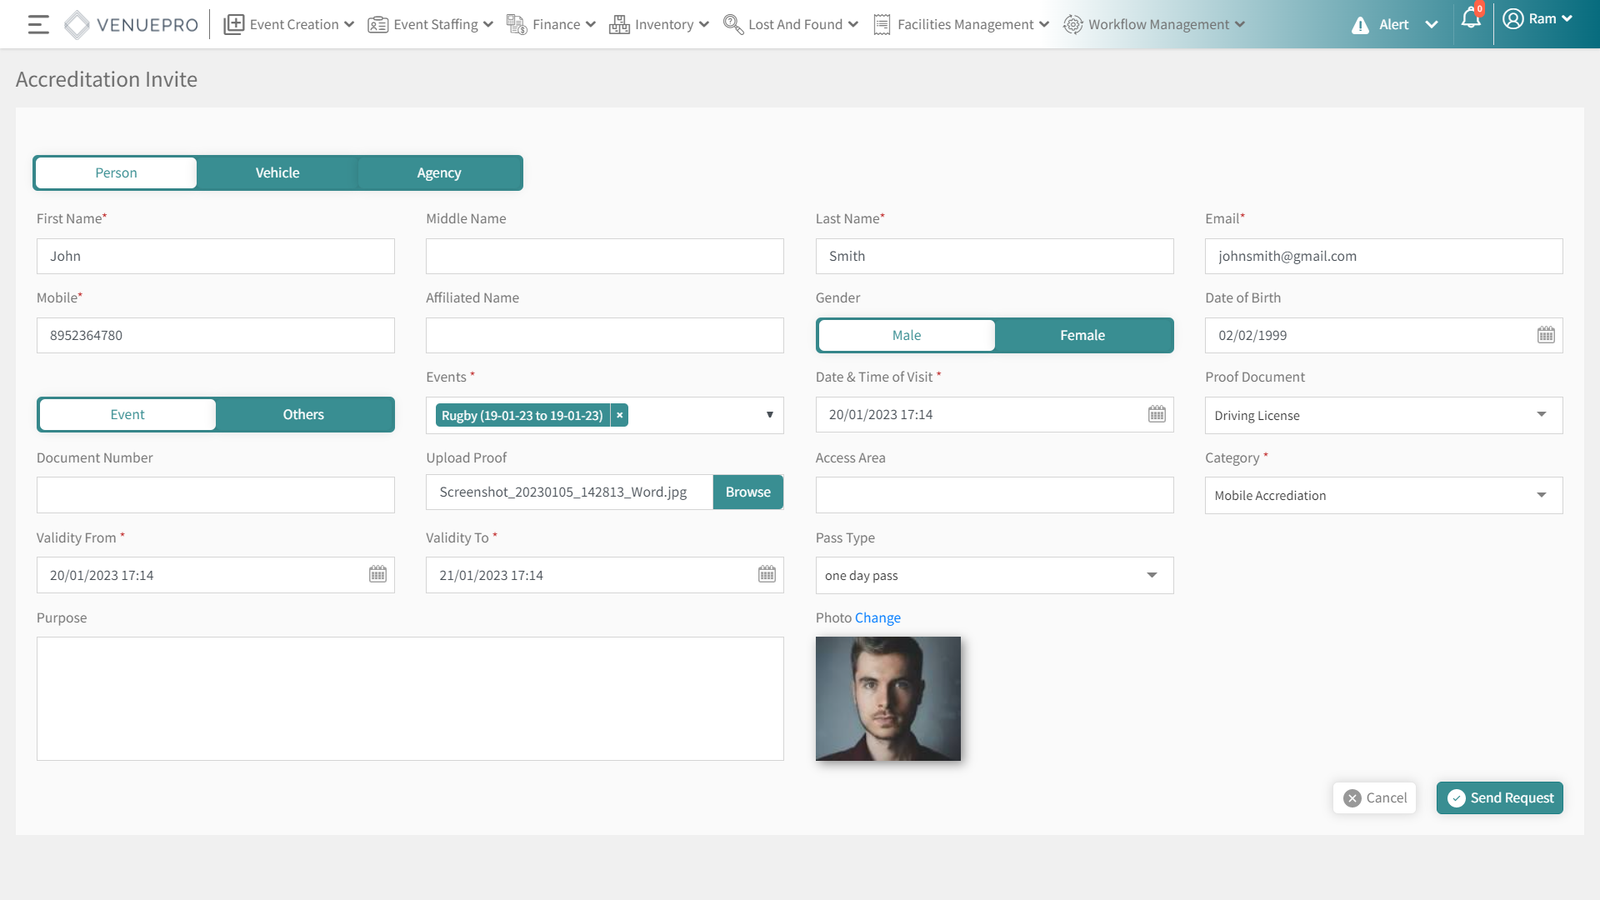Select the Male gender option

click(x=906, y=335)
